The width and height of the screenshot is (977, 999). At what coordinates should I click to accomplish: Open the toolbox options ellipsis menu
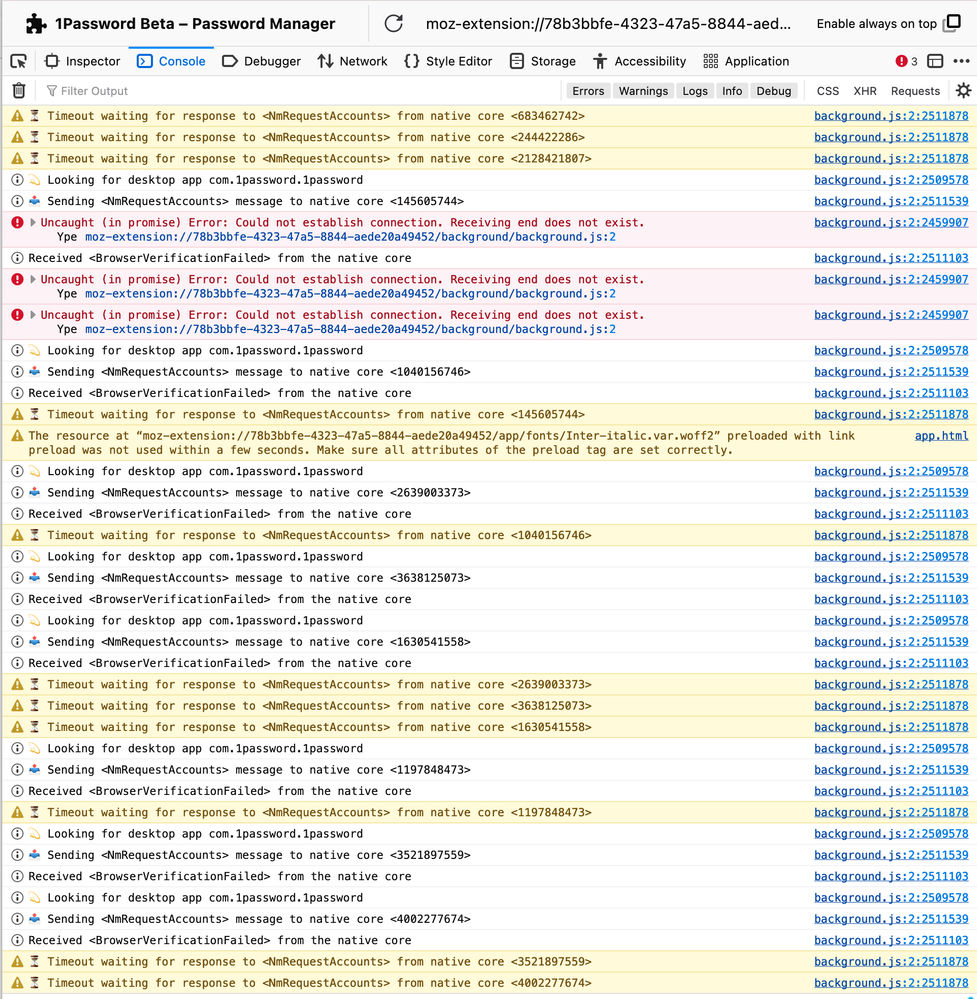[963, 61]
